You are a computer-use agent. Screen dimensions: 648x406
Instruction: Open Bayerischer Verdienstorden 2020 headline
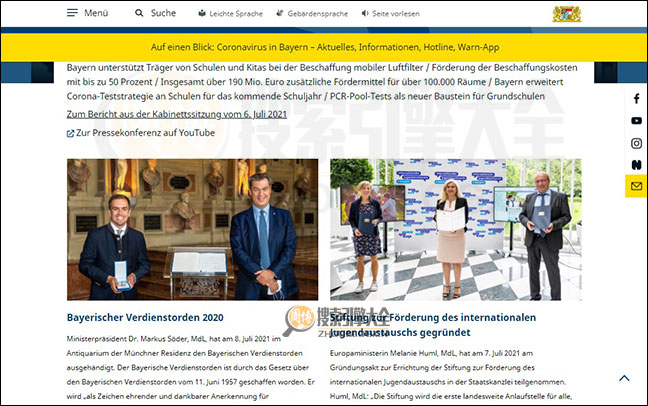[145, 318]
